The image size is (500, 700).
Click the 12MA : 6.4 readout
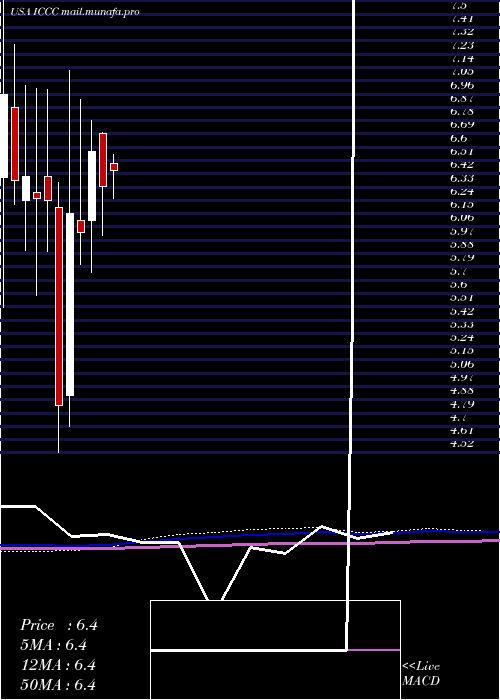click(58, 665)
